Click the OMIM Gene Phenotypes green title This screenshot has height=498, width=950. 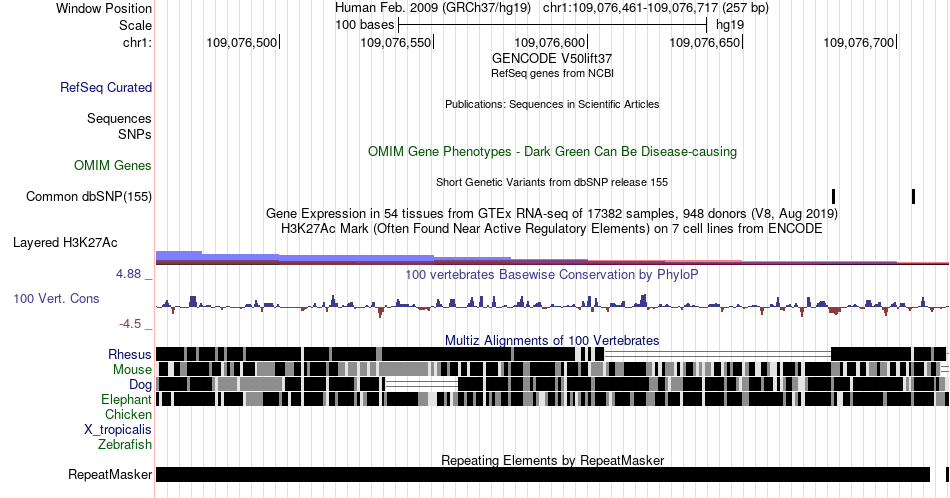point(552,151)
